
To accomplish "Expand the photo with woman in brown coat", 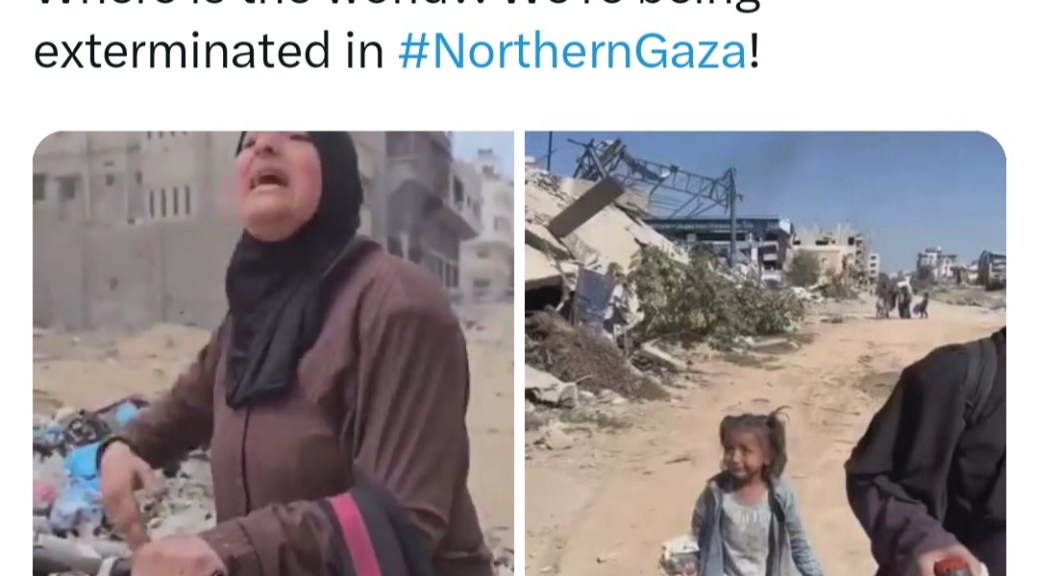I will pyautogui.click(x=273, y=353).
